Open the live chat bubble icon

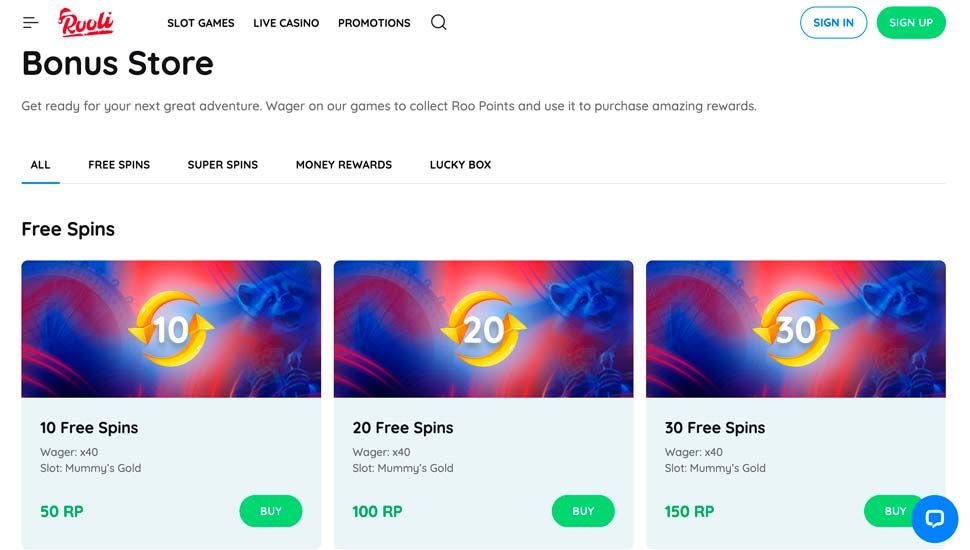click(x=934, y=518)
